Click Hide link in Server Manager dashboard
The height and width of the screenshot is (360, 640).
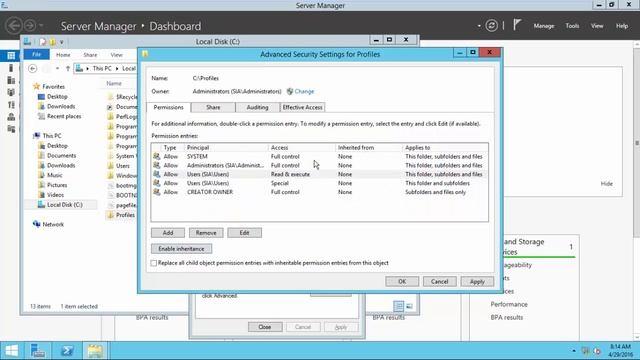tap(607, 184)
